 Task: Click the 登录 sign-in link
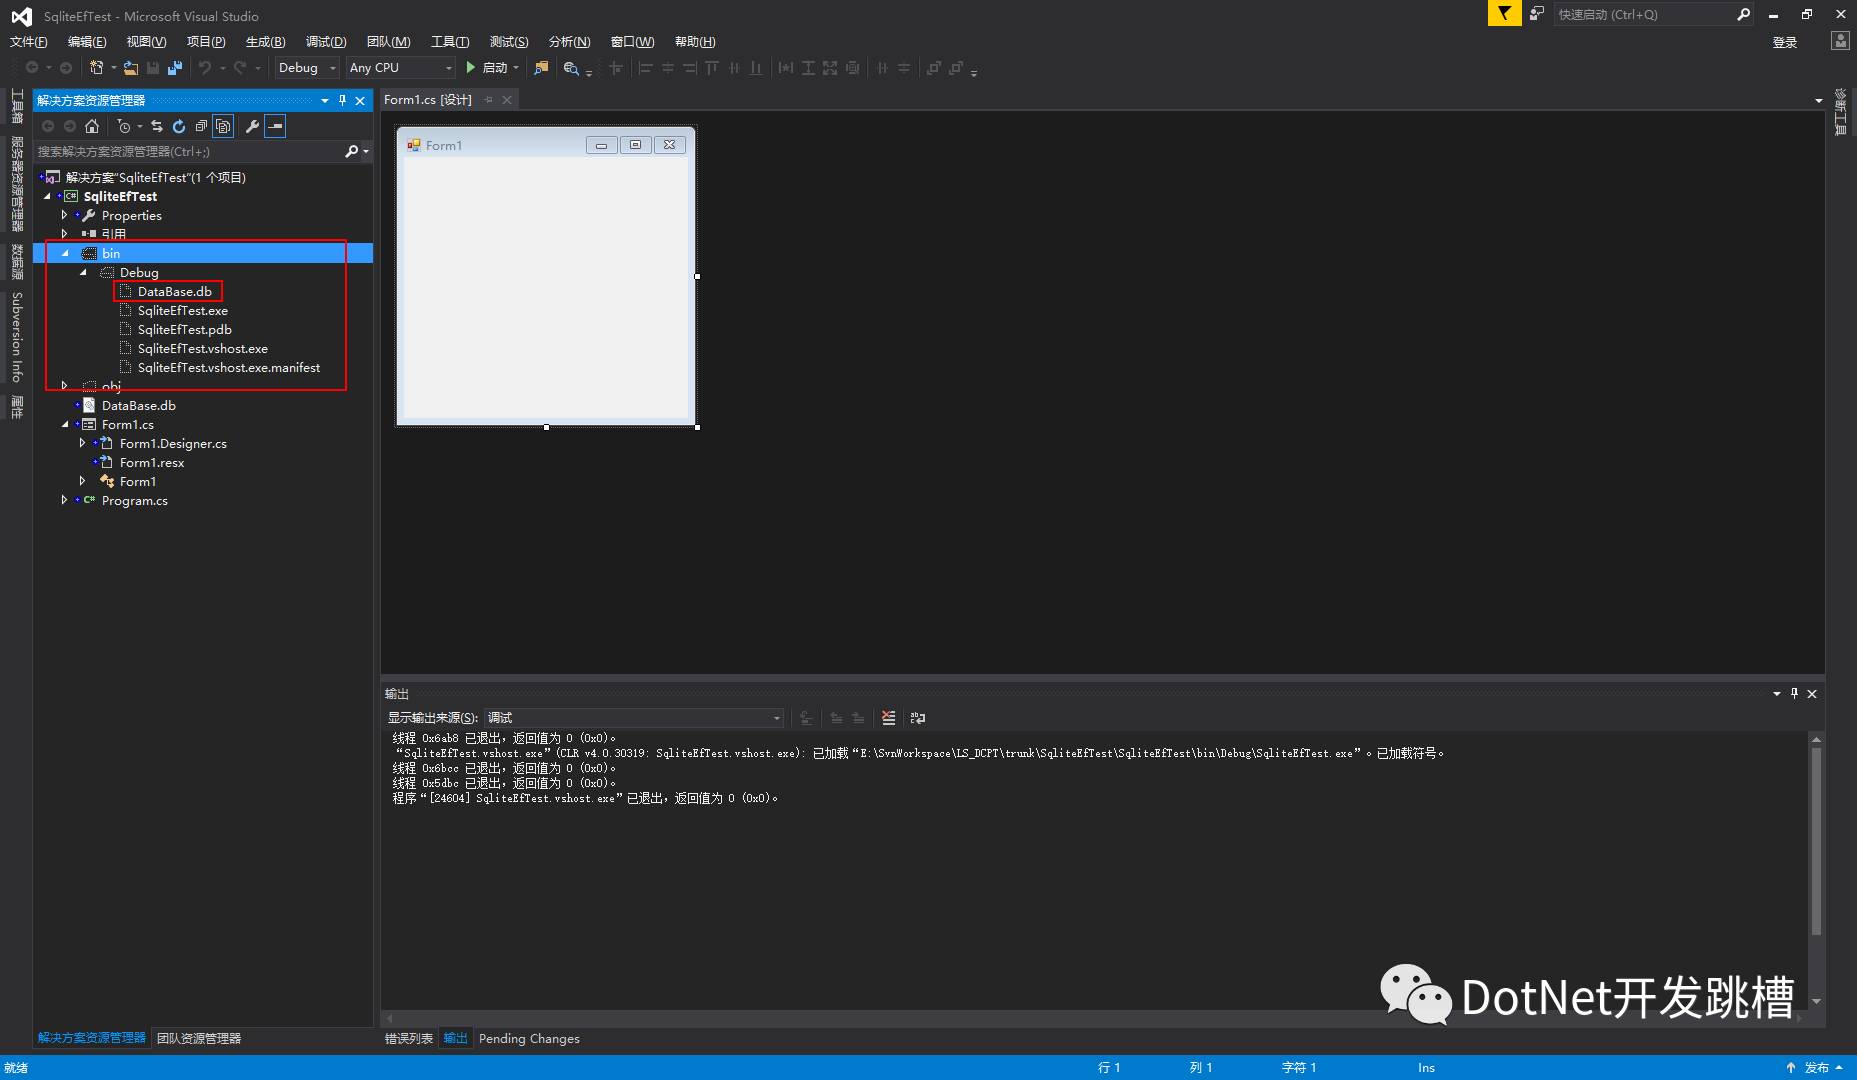point(1785,42)
